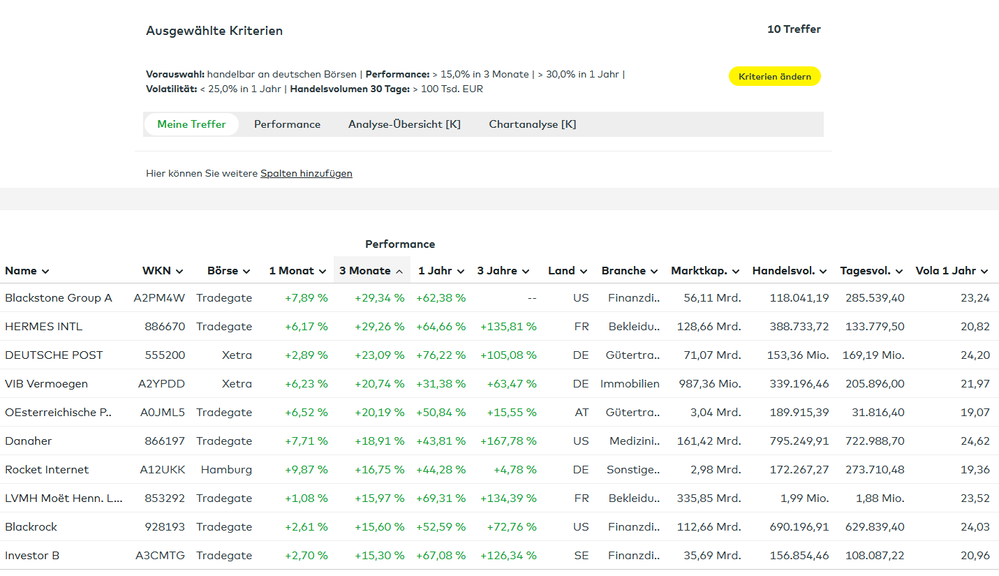Sort table by Name column chevron

click(45, 271)
